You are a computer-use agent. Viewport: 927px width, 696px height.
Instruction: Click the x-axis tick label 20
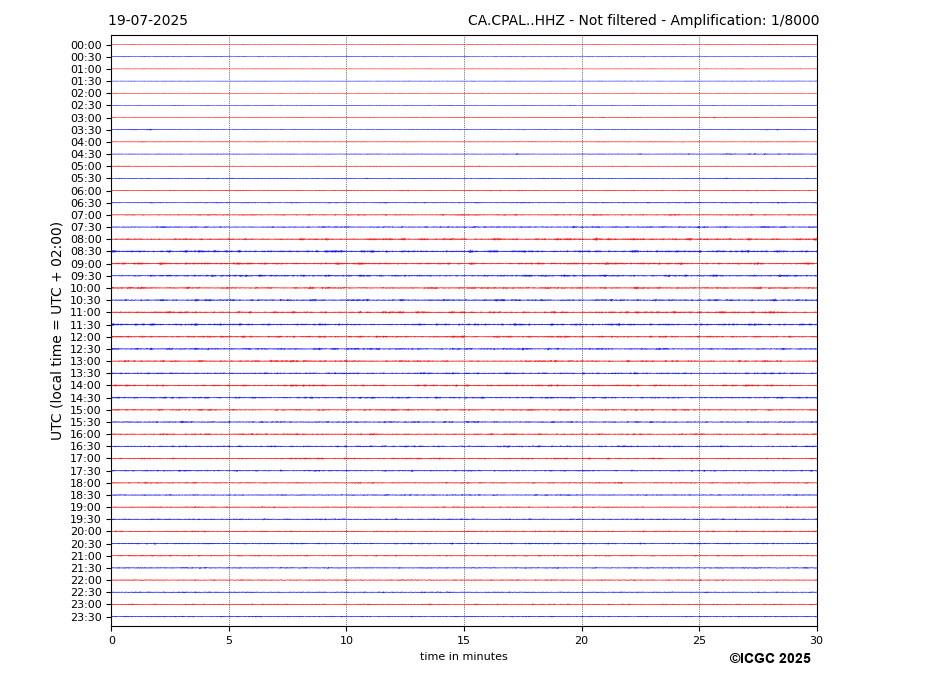582,640
